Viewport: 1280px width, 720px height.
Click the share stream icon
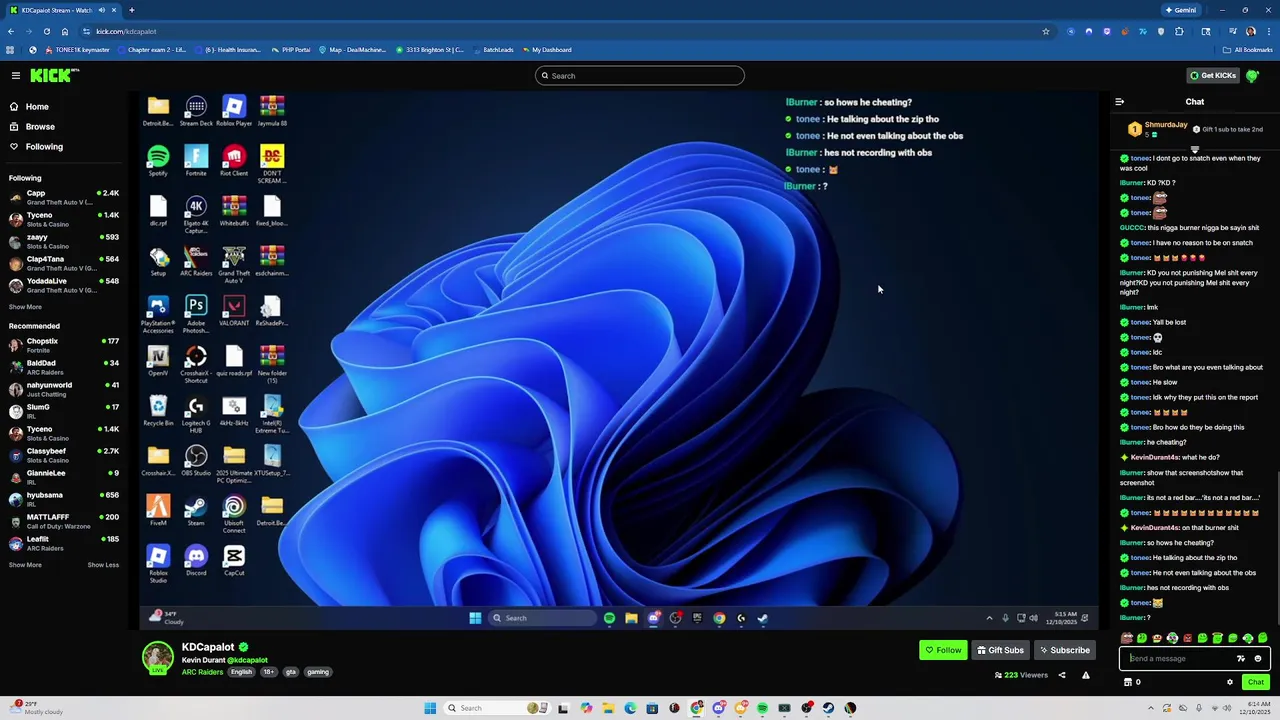(1062, 675)
